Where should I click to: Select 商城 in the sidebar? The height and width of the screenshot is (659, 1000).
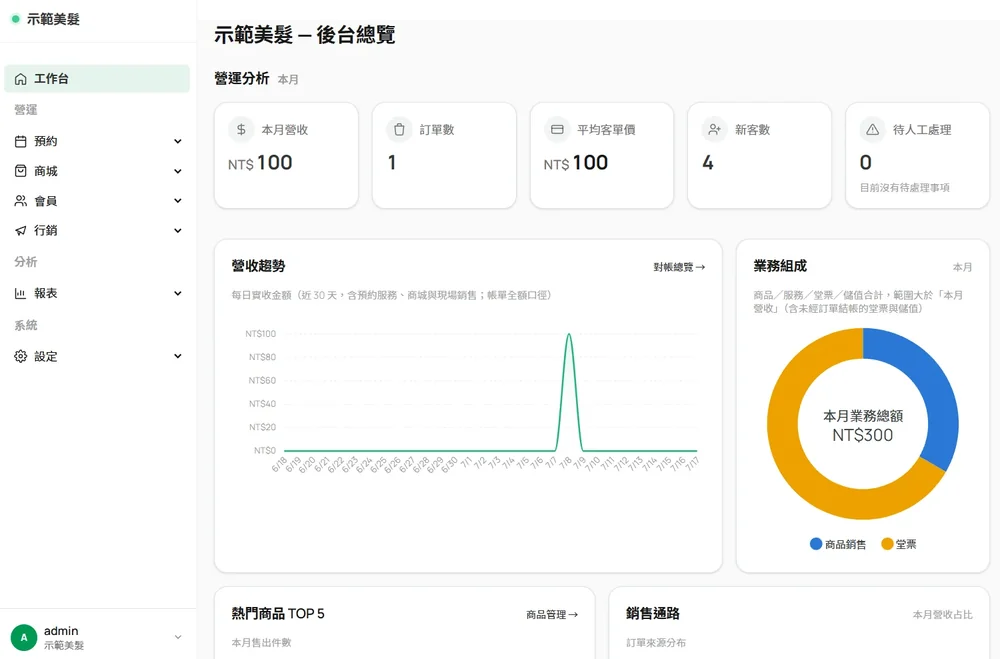click(97, 171)
